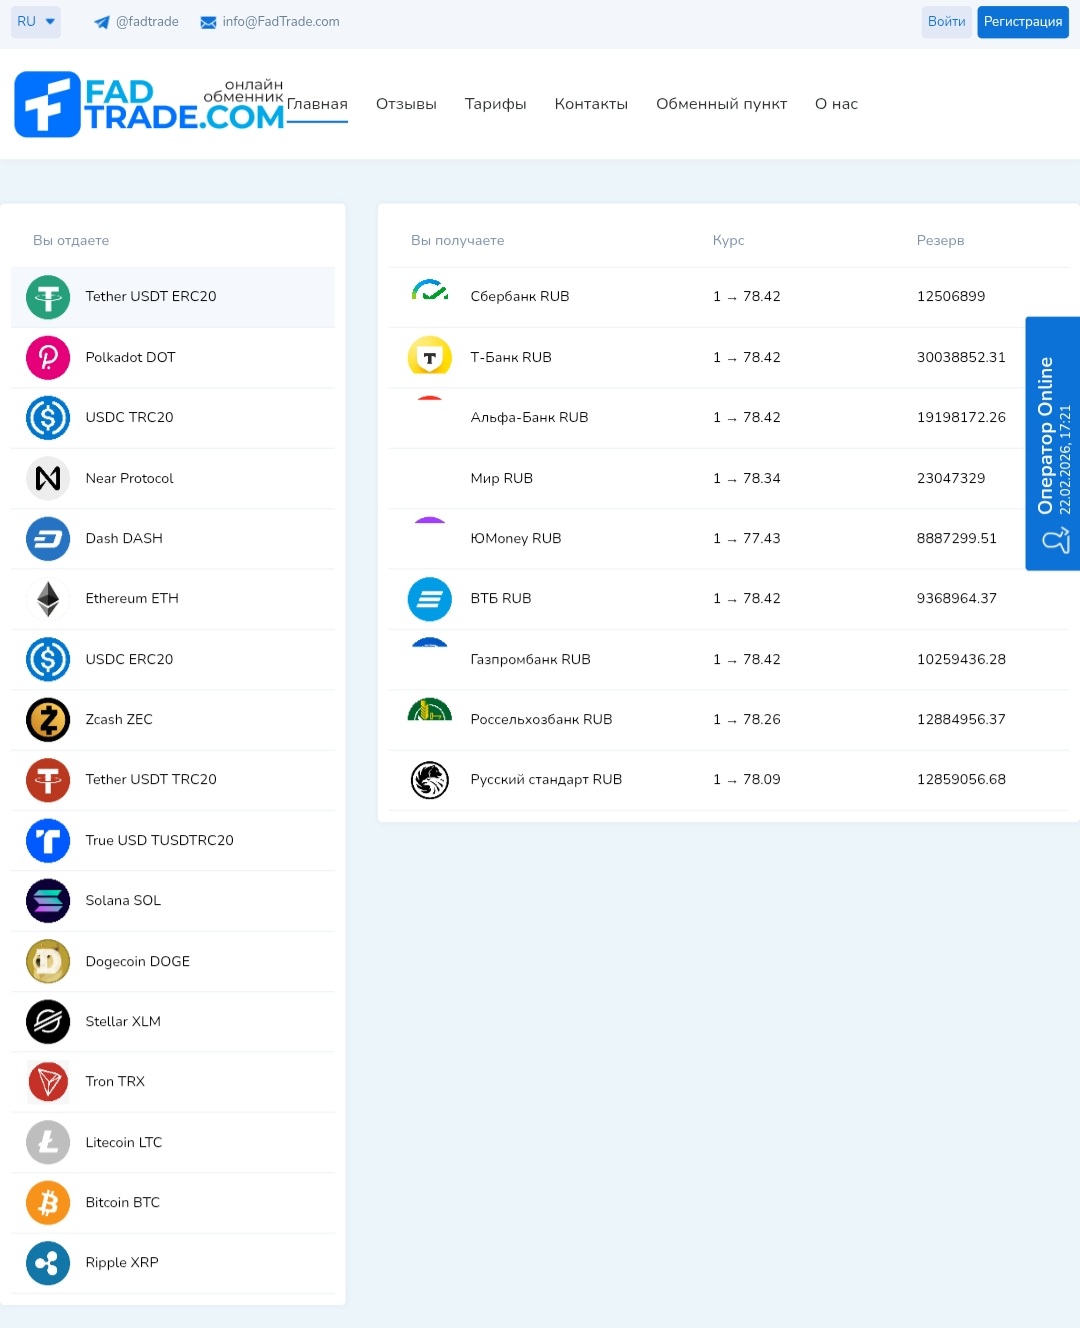The image size is (1080, 1328).
Task: Click the FadTrade.com logo
Action: point(149,104)
